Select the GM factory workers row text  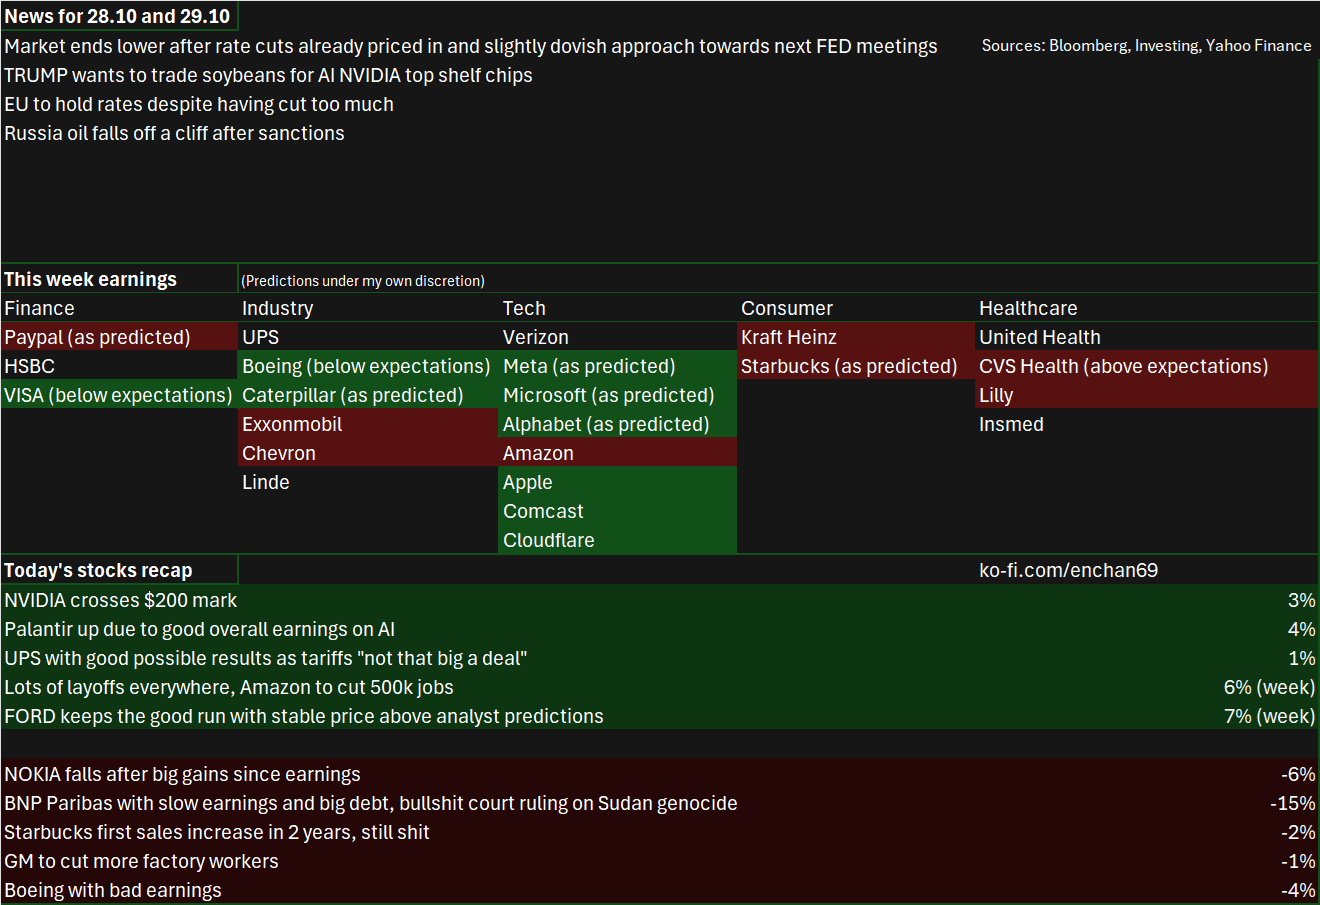click(141, 861)
